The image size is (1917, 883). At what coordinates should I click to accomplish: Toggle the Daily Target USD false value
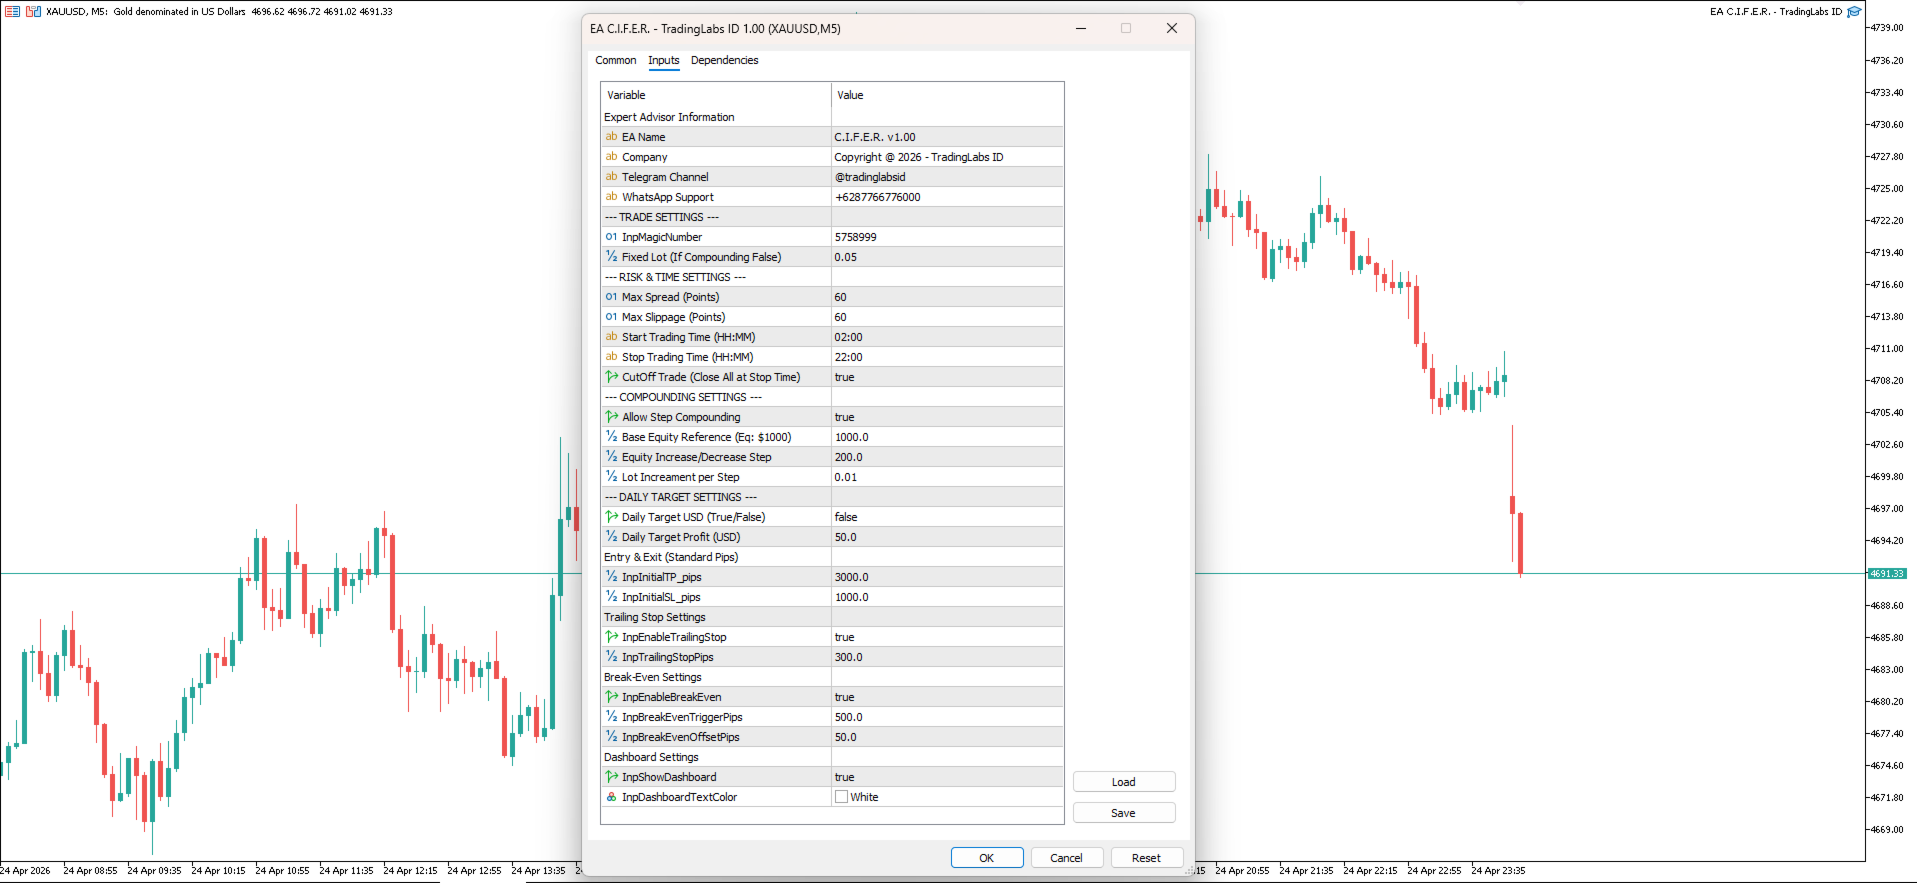coord(946,517)
